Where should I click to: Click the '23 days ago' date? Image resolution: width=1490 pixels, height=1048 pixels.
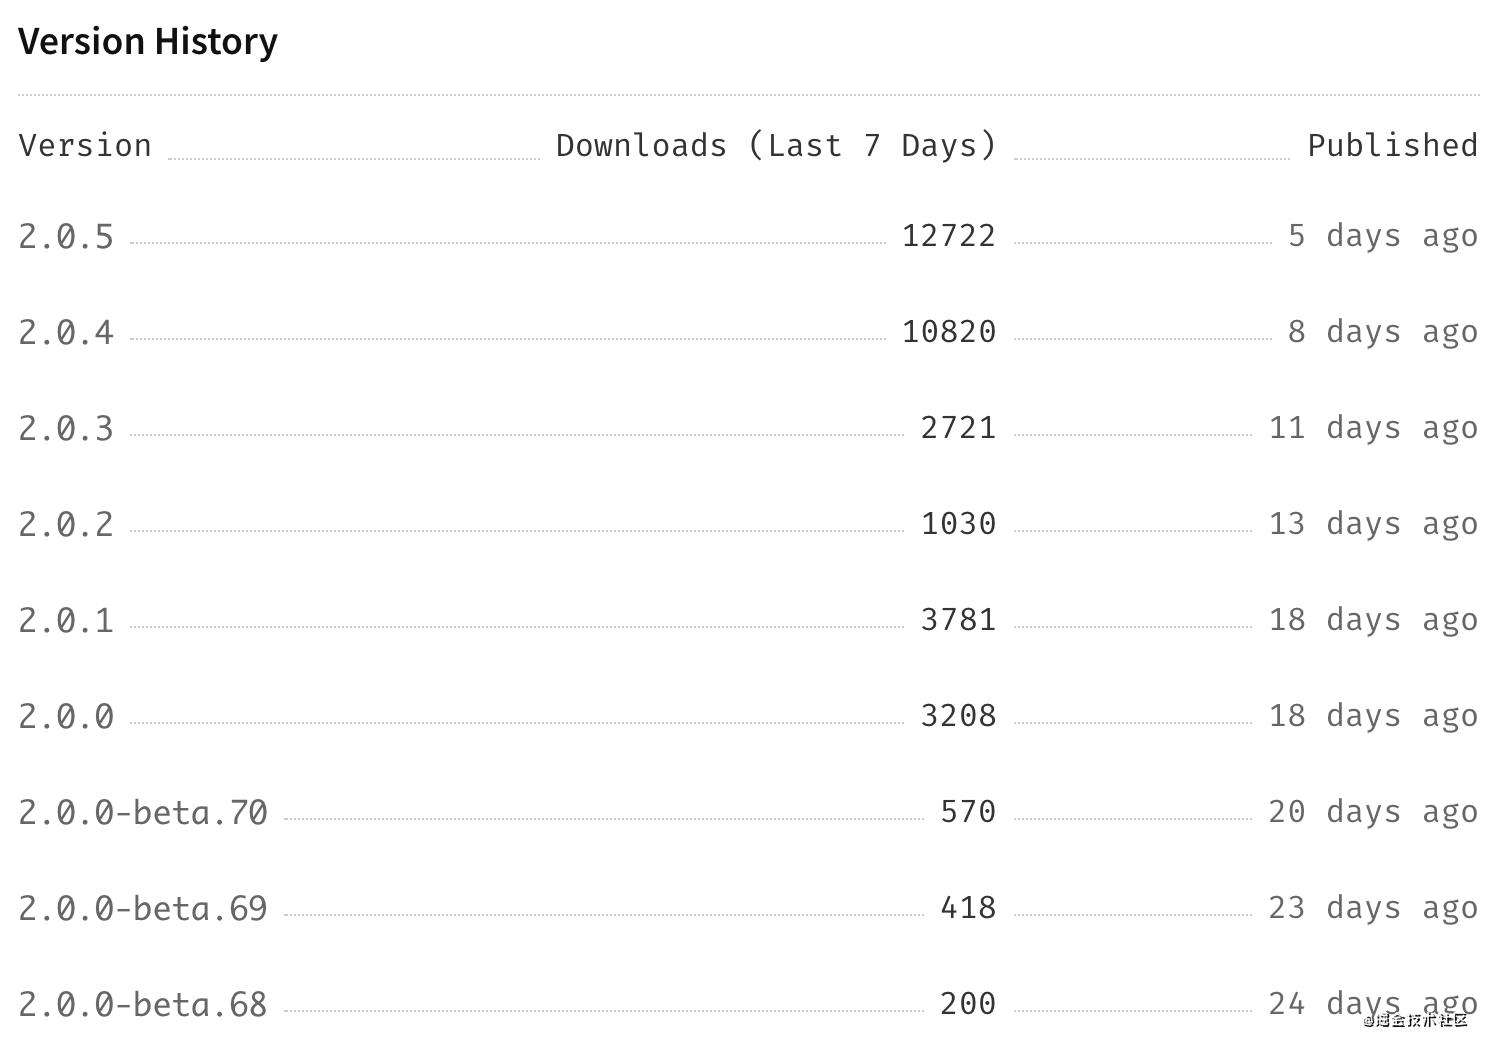tap(1373, 909)
